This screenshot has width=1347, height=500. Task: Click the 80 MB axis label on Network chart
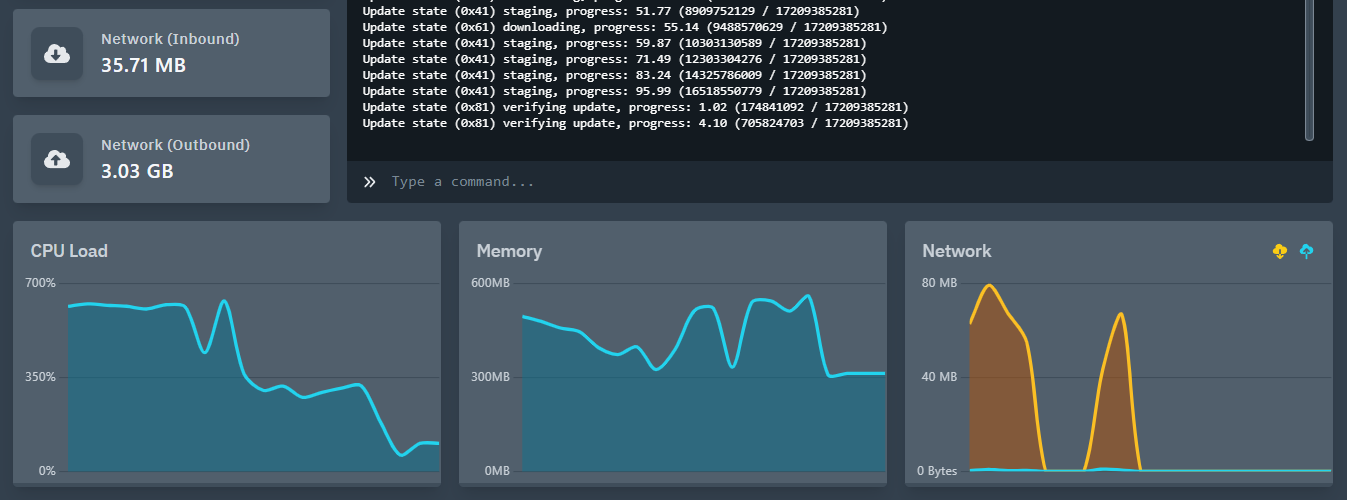(x=939, y=283)
